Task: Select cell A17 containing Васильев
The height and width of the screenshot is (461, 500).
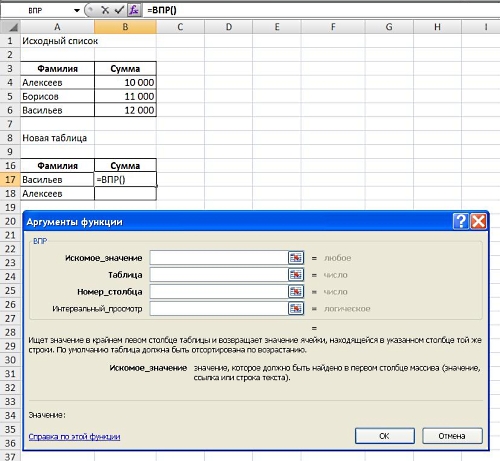Action: pyautogui.click(x=57, y=180)
